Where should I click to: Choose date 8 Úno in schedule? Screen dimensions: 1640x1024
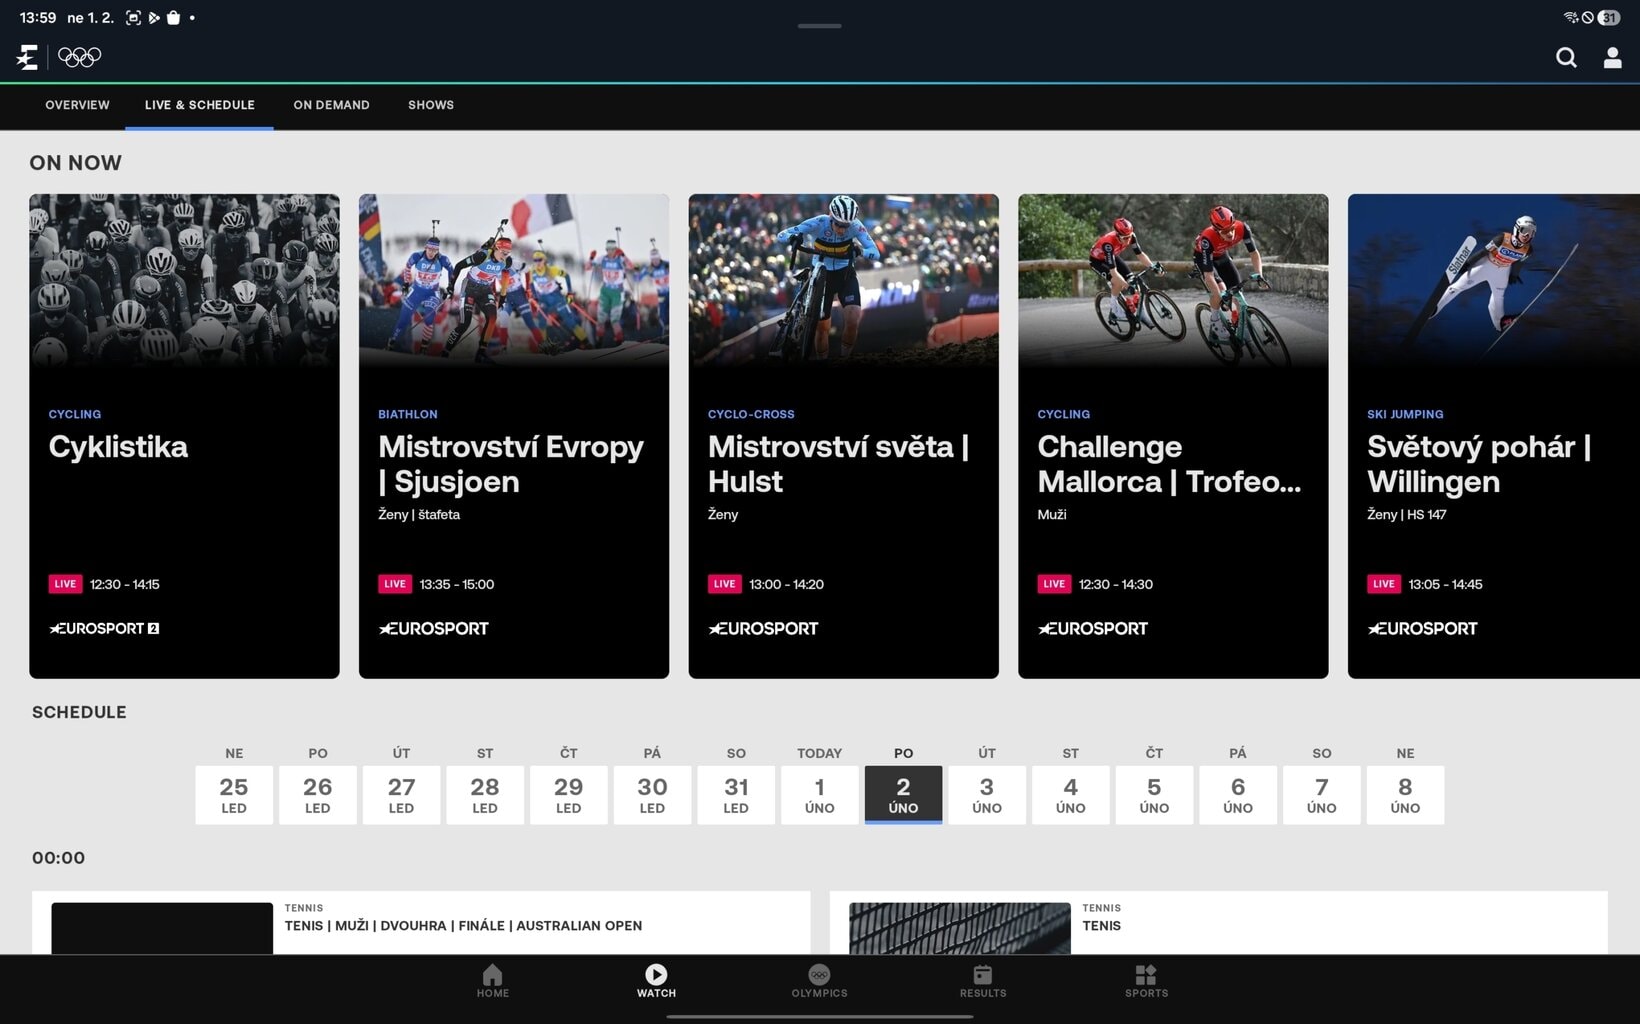[x=1404, y=794]
